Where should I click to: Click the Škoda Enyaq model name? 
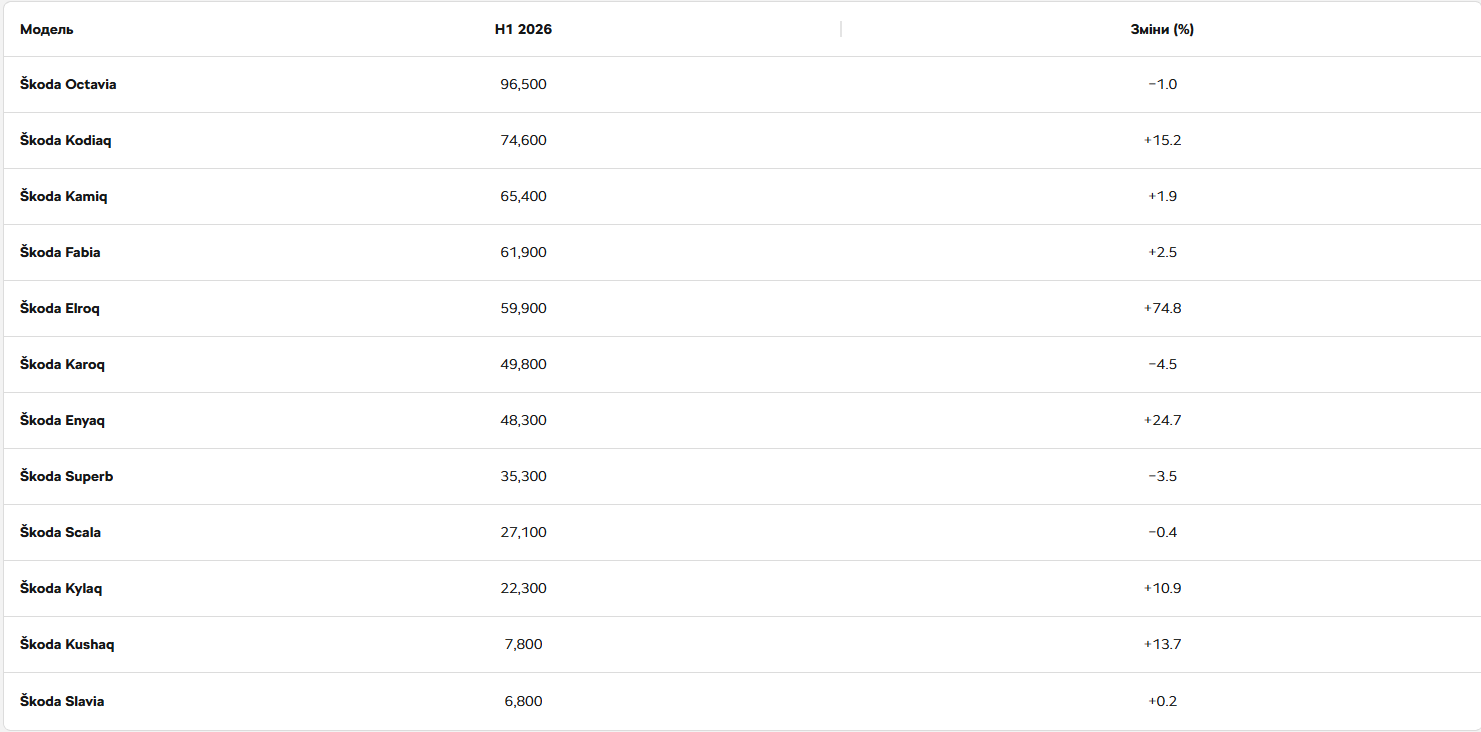[x=62, y=420]
